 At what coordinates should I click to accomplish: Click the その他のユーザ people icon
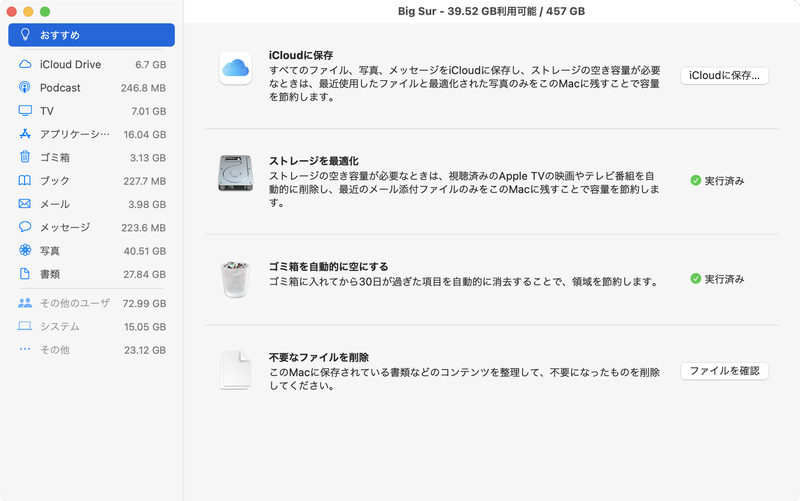(x=24, y=303)
